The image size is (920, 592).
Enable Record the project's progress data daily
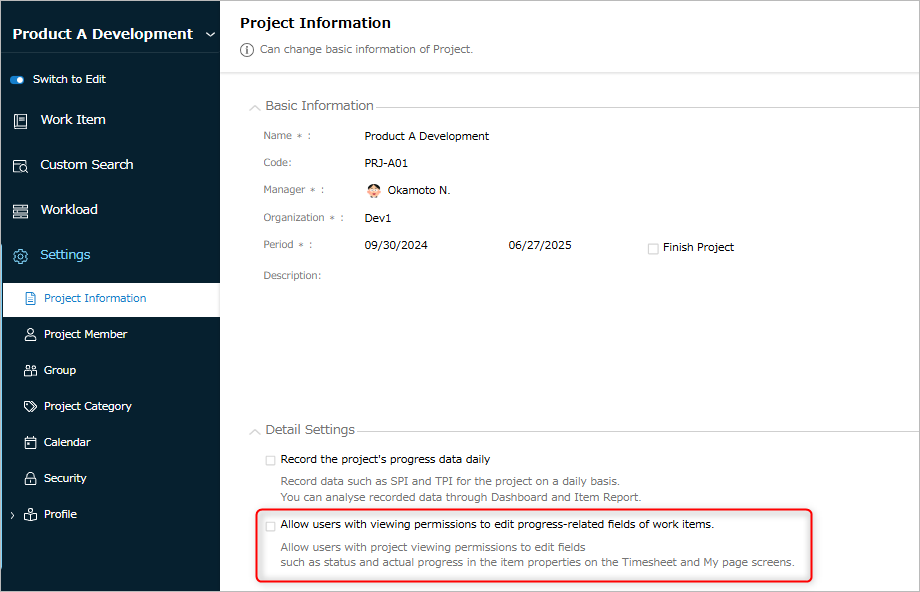pyautogui.click(x=270, y=461)
